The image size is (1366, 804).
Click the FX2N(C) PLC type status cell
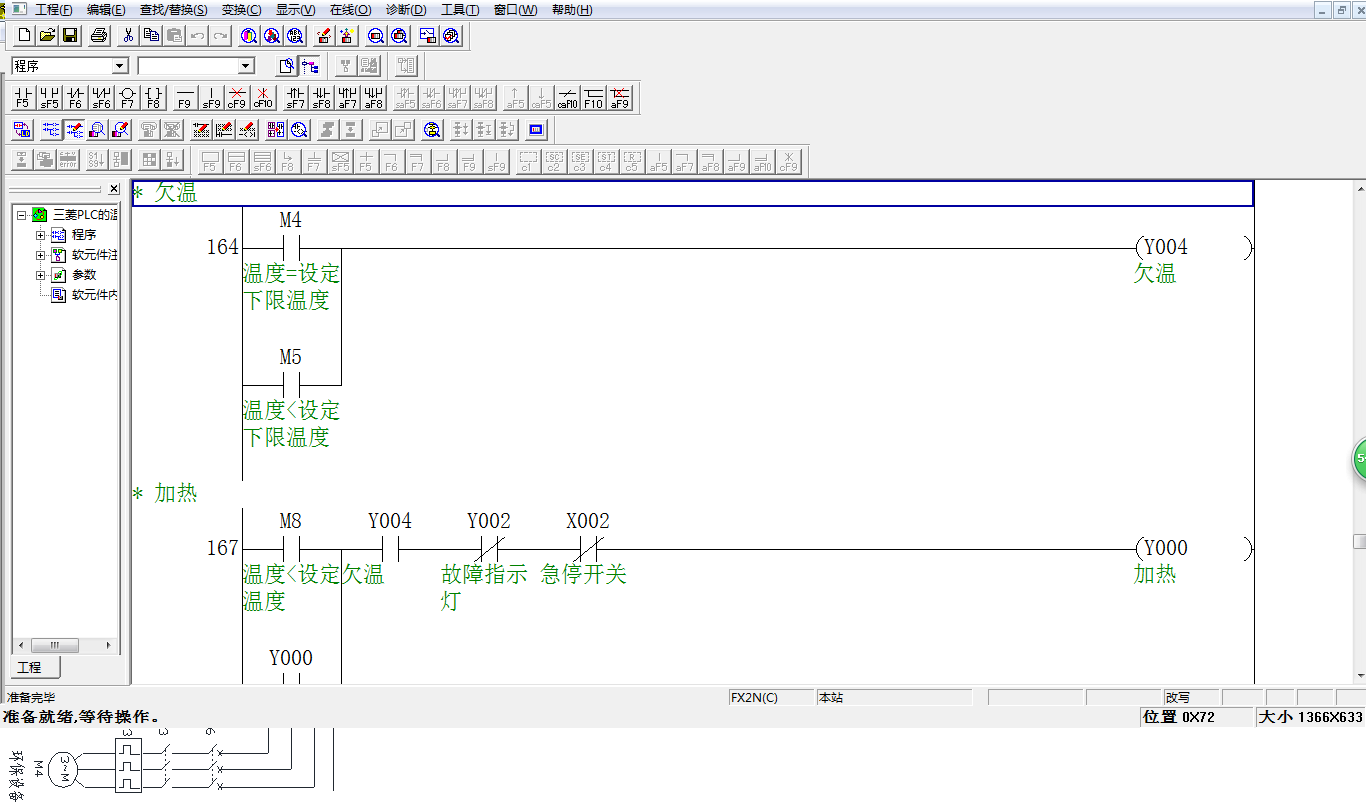[x=771, y=697]
